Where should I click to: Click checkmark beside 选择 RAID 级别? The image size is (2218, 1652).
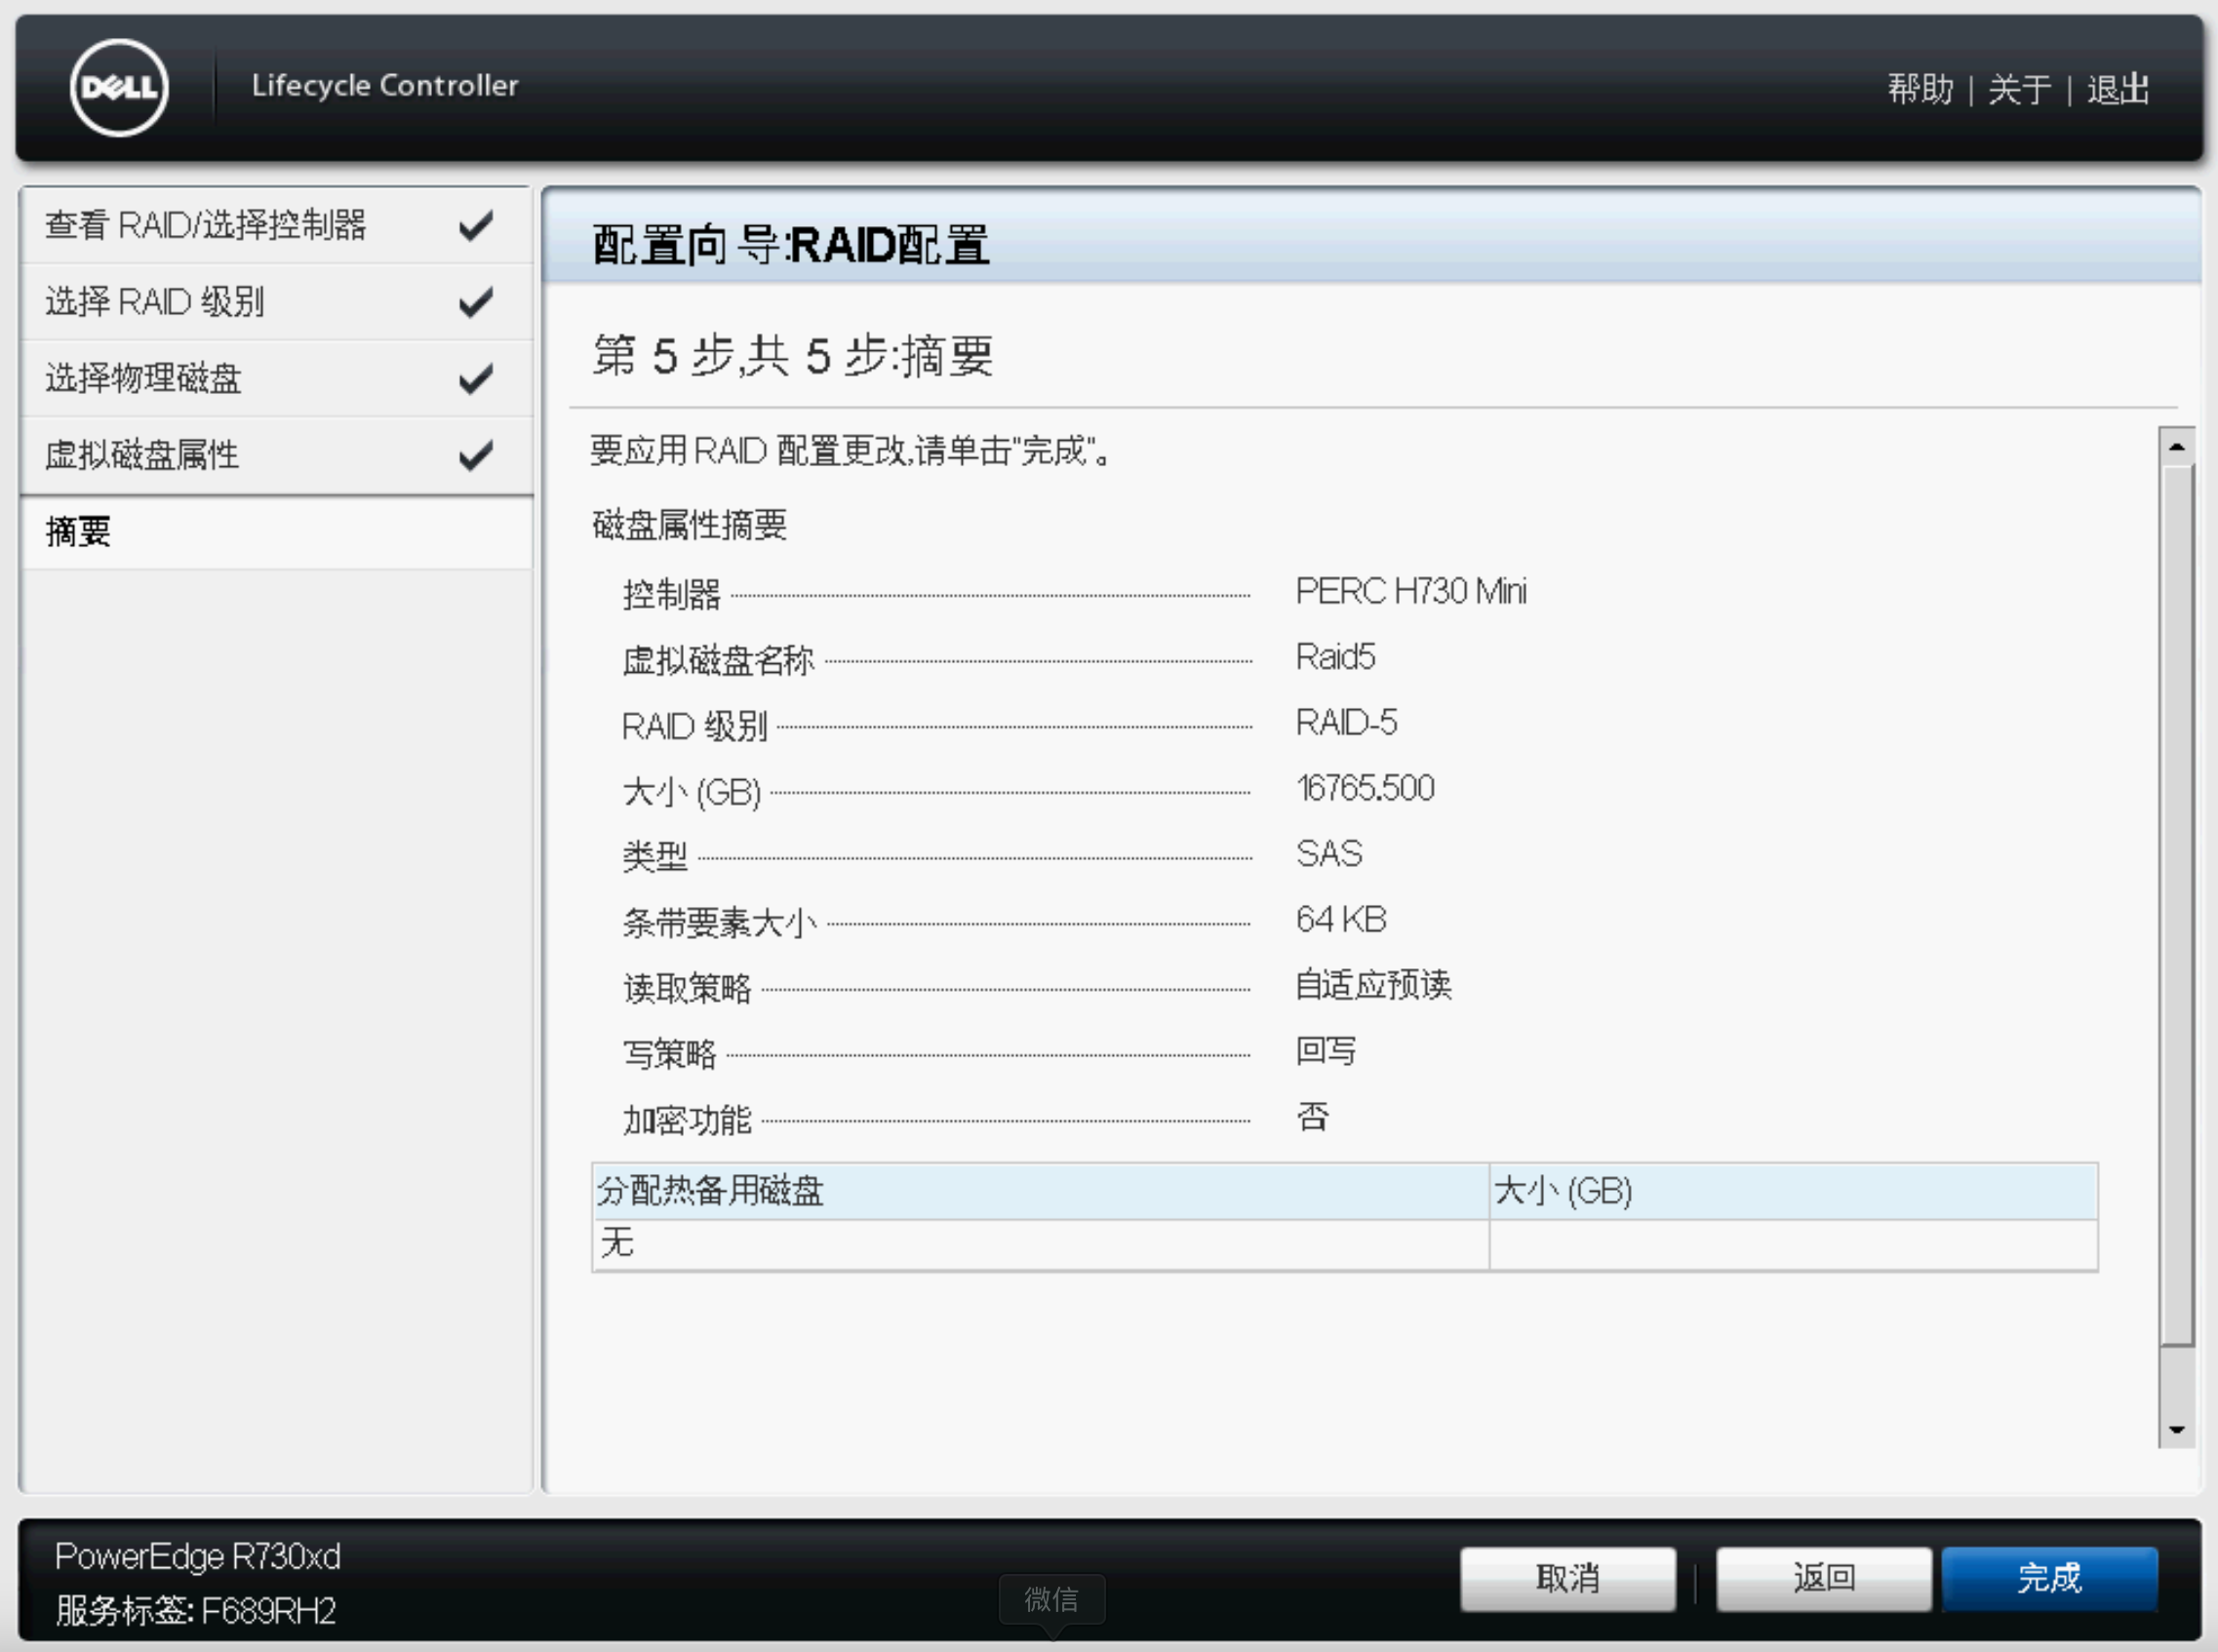476,301
